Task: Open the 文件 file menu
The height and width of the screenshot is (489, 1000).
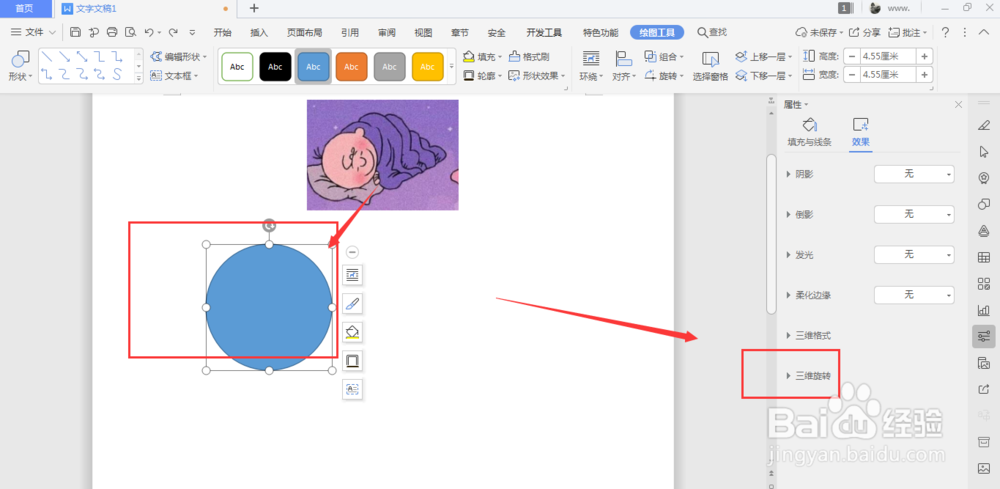Action: tap(33, 32)
